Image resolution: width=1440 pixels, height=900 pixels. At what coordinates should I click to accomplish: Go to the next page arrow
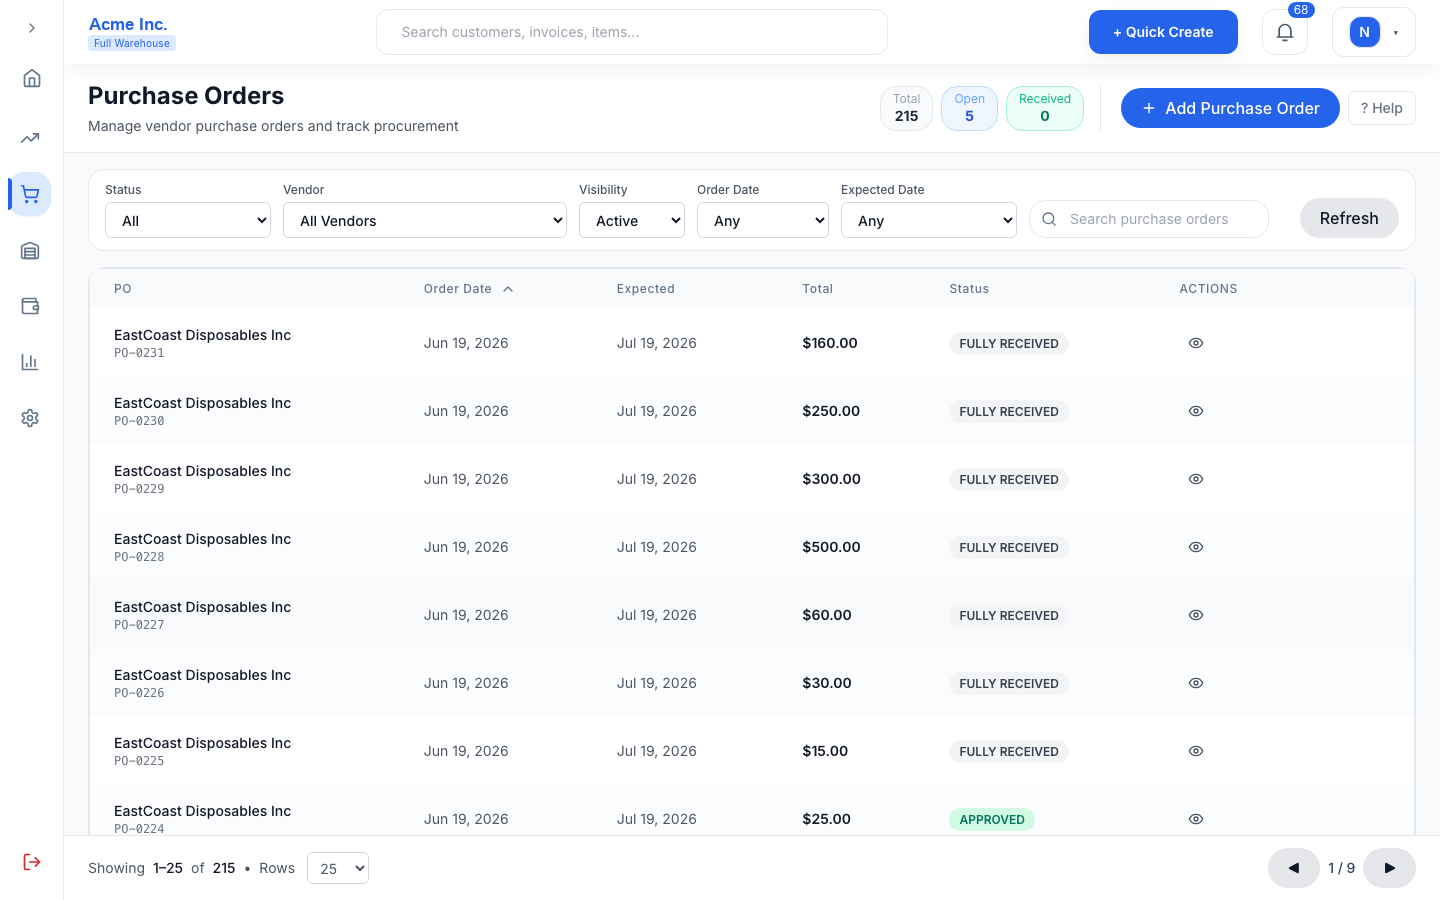[1390, 868]
